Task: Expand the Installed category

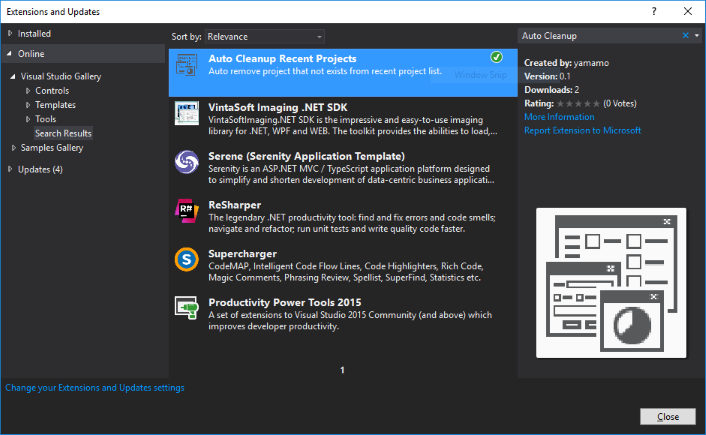Action: click(10, 33)
